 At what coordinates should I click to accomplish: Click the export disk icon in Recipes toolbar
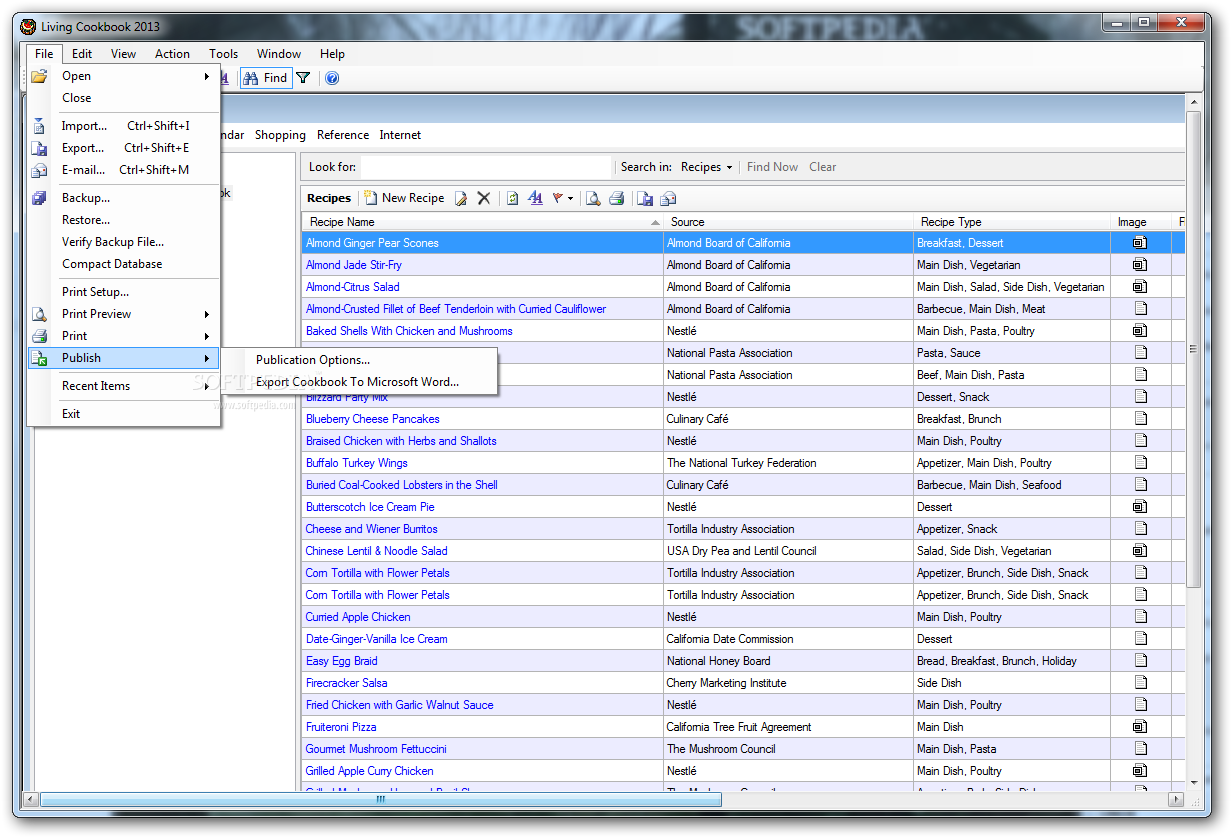coord(645,198)
